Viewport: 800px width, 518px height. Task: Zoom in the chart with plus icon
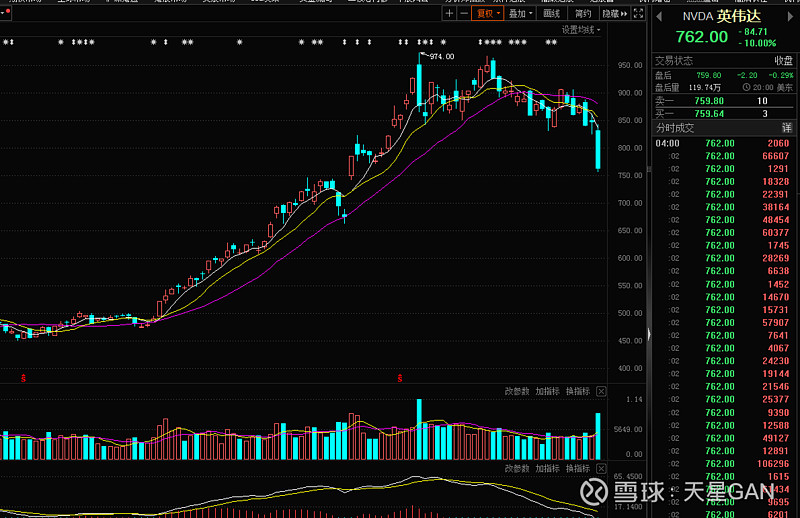point(449,14)
